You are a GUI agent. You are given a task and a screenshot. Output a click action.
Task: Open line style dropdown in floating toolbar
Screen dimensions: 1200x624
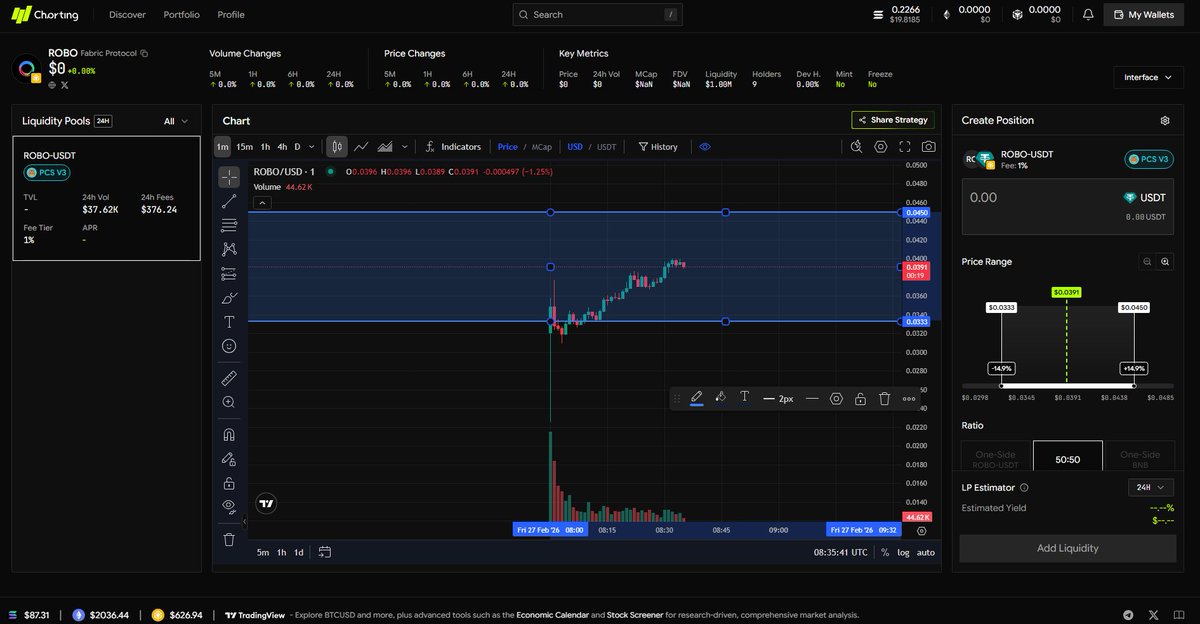point(811,398)
